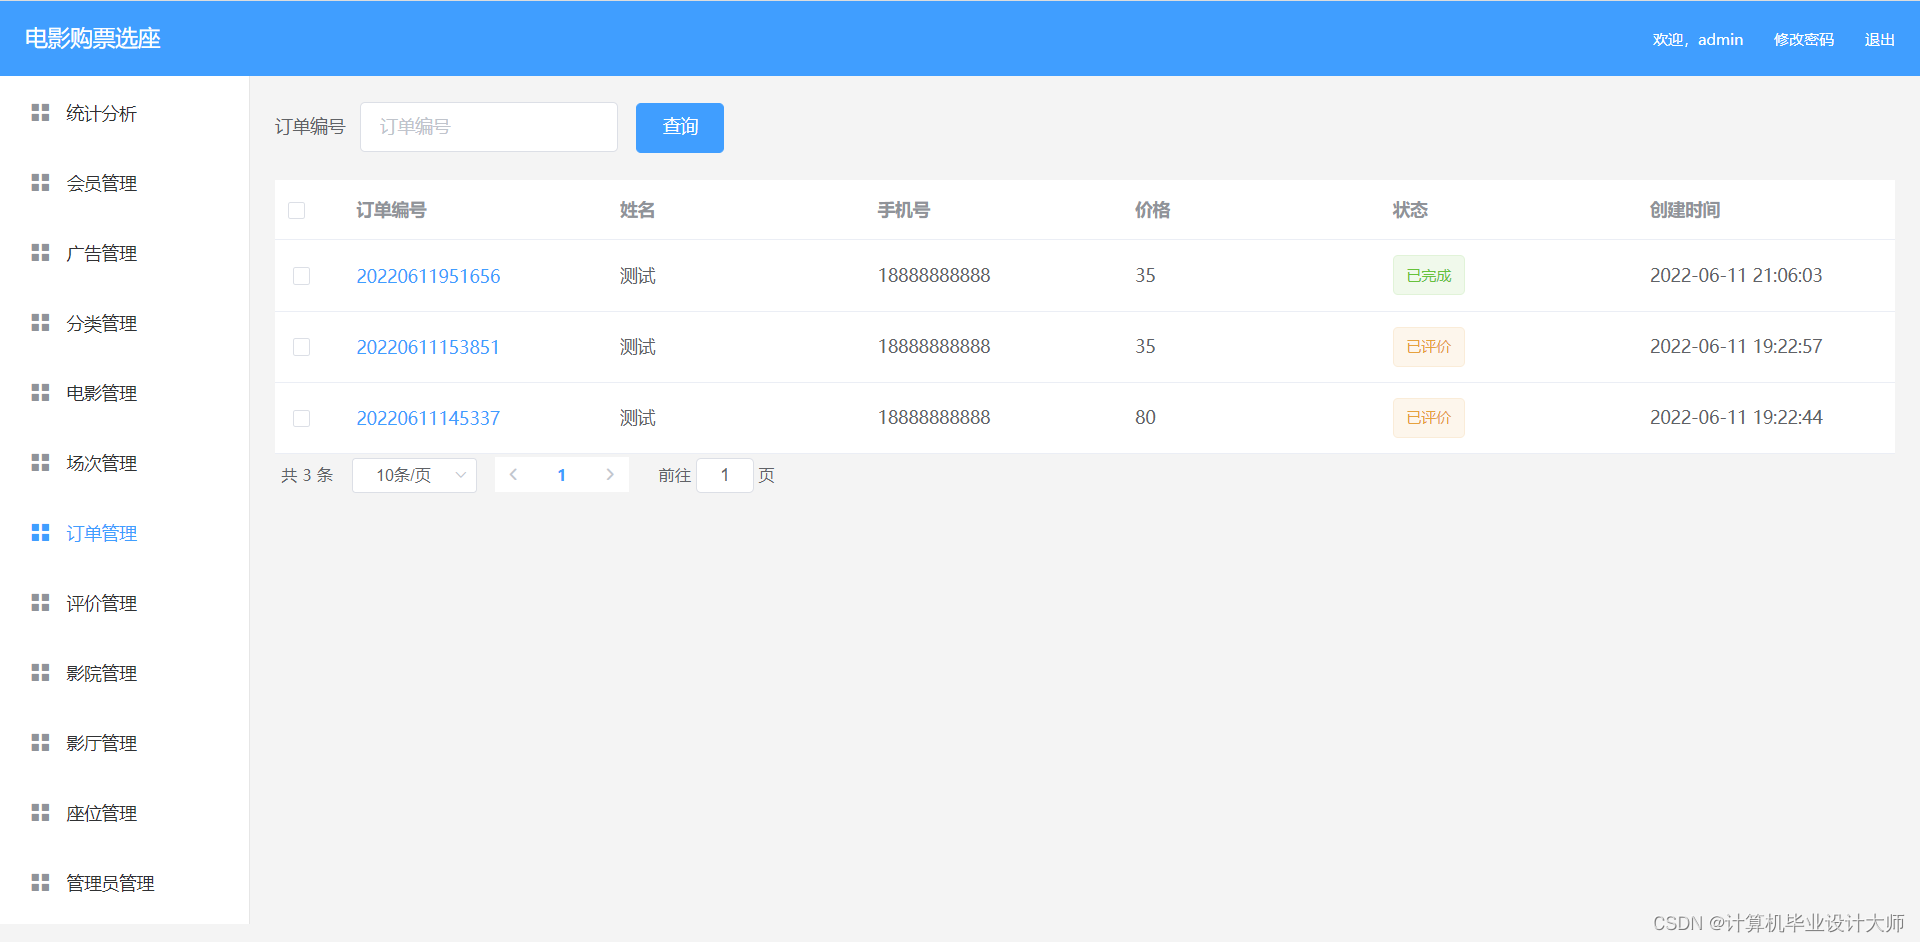Viewport: 1920px width, 942px height.
Task: Click the grid icon beside 广告管理
Action: pyautogui.click(x=40, y=253)
